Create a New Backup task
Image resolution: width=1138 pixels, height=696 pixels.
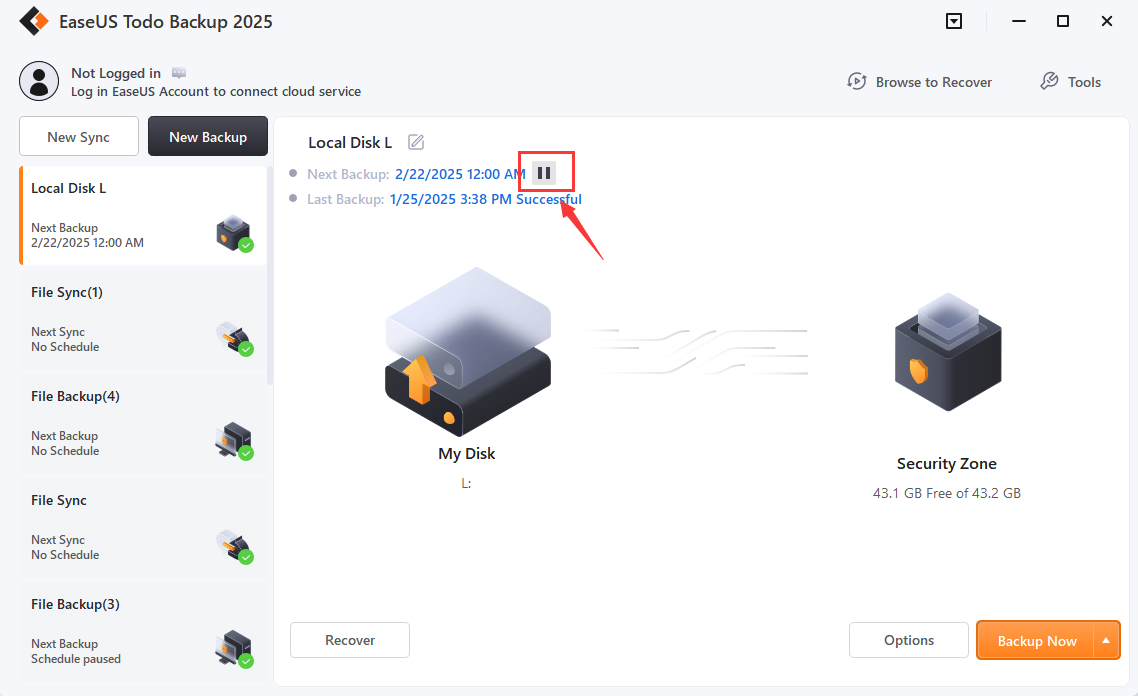point(208,136)
